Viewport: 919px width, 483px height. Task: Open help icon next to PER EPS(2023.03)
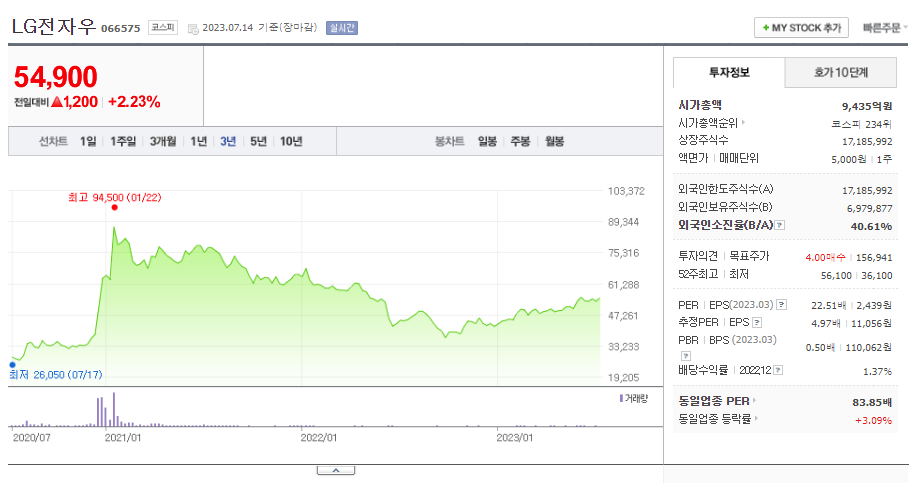pyautogui.click(x=782, y=305)
